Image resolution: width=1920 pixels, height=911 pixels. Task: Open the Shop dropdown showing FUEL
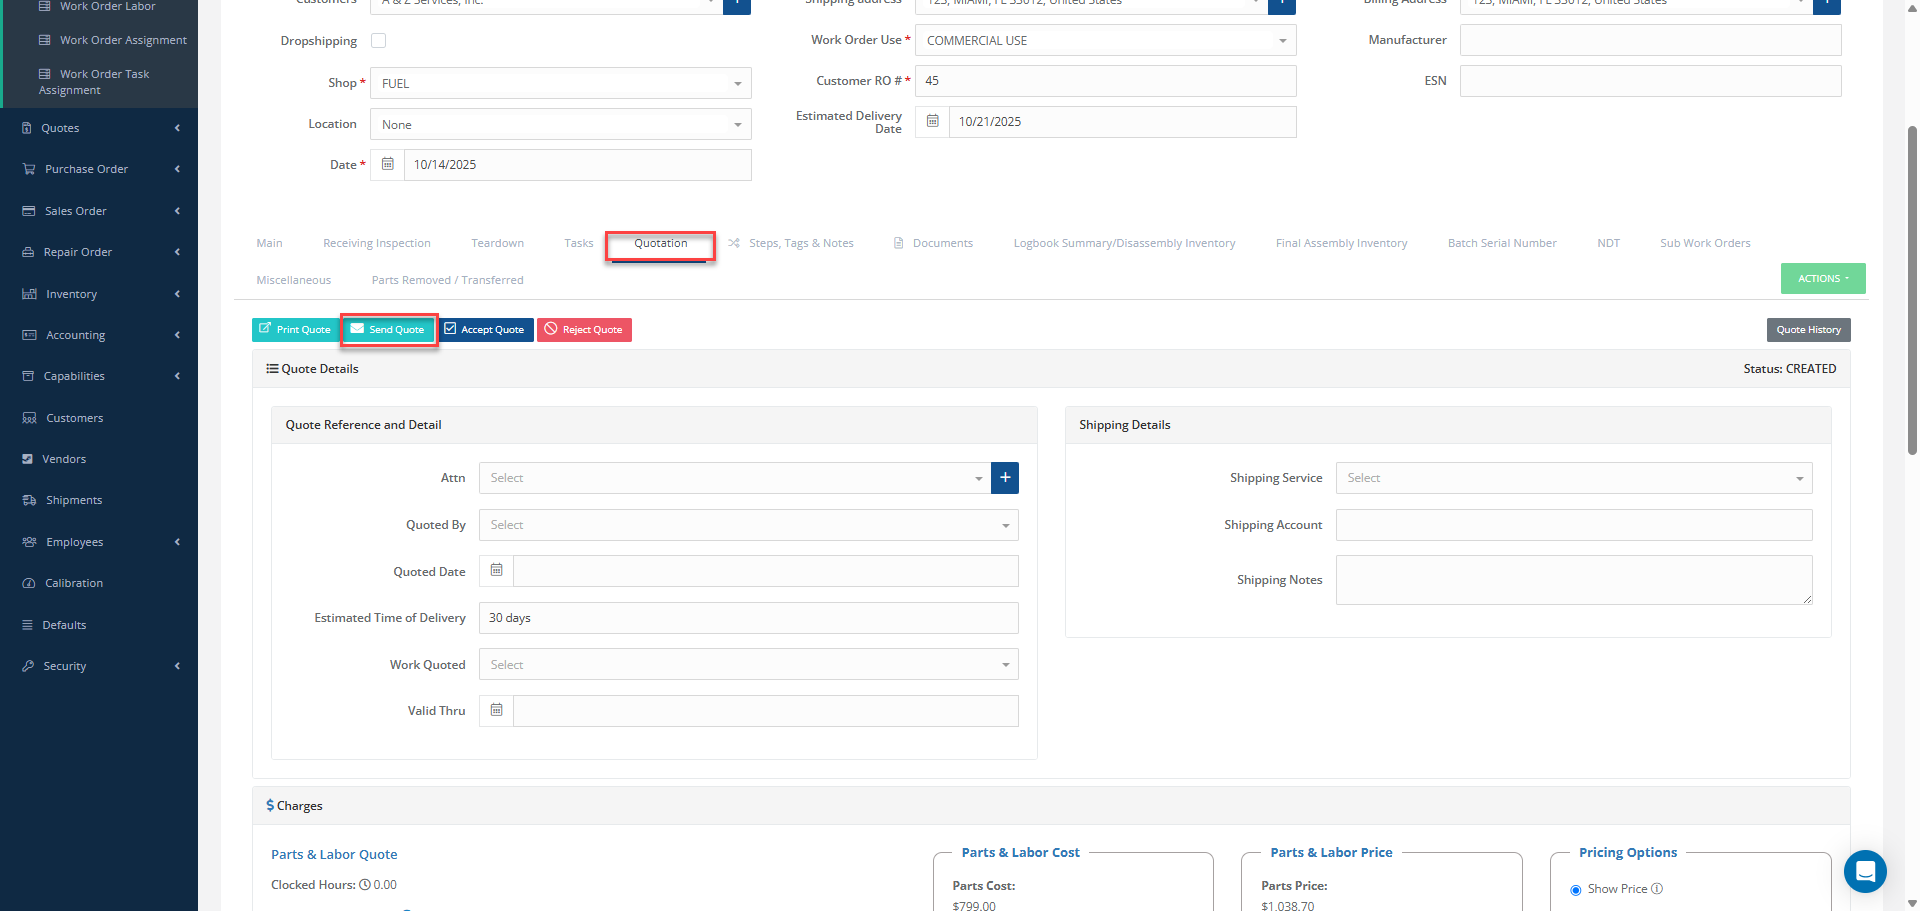[560, 84]
